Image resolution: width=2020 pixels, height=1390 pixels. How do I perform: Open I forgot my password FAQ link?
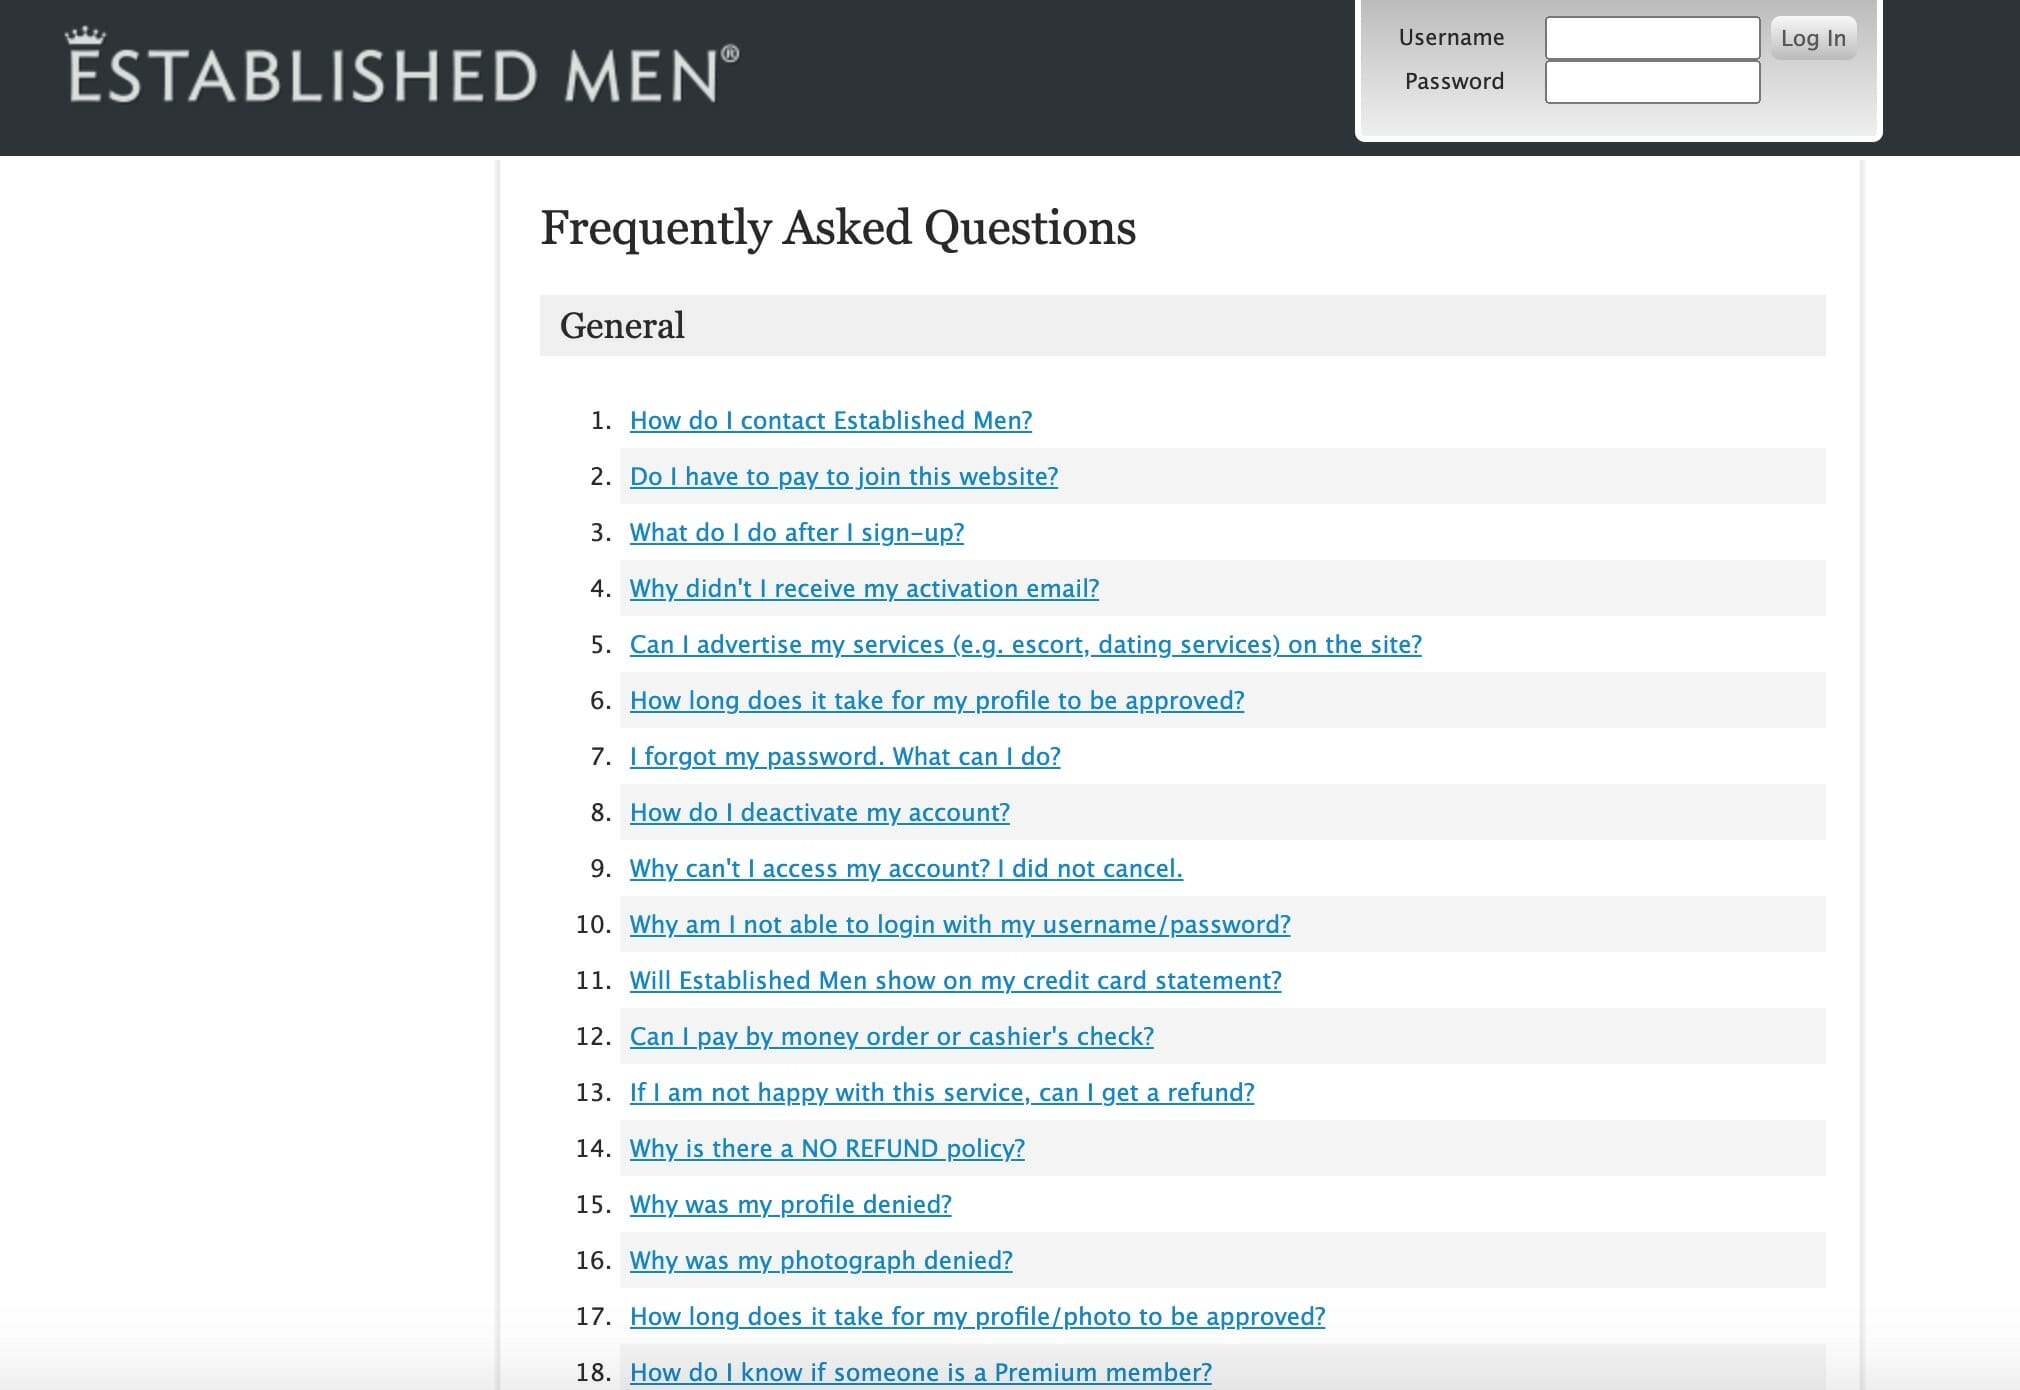(846, 755)
